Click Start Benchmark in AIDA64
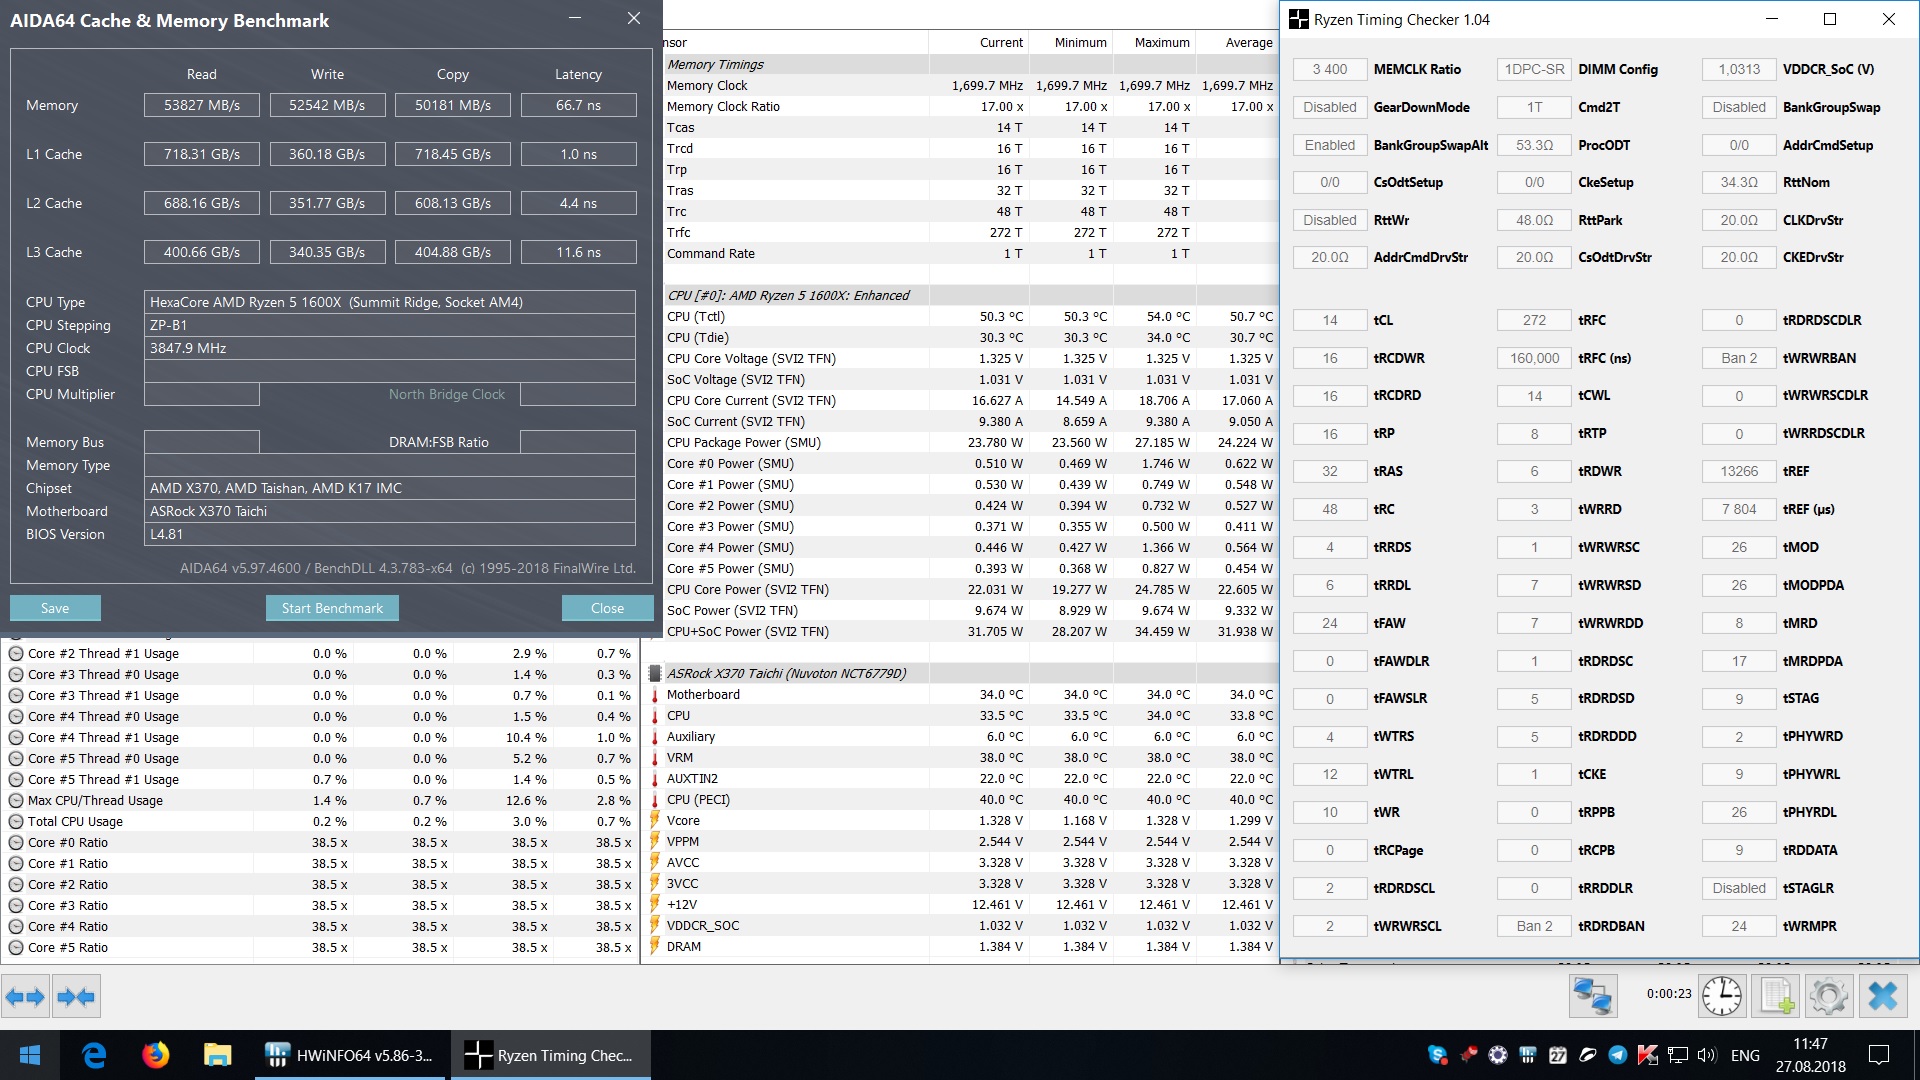Screen dimensions: 1920x1080 332,608
